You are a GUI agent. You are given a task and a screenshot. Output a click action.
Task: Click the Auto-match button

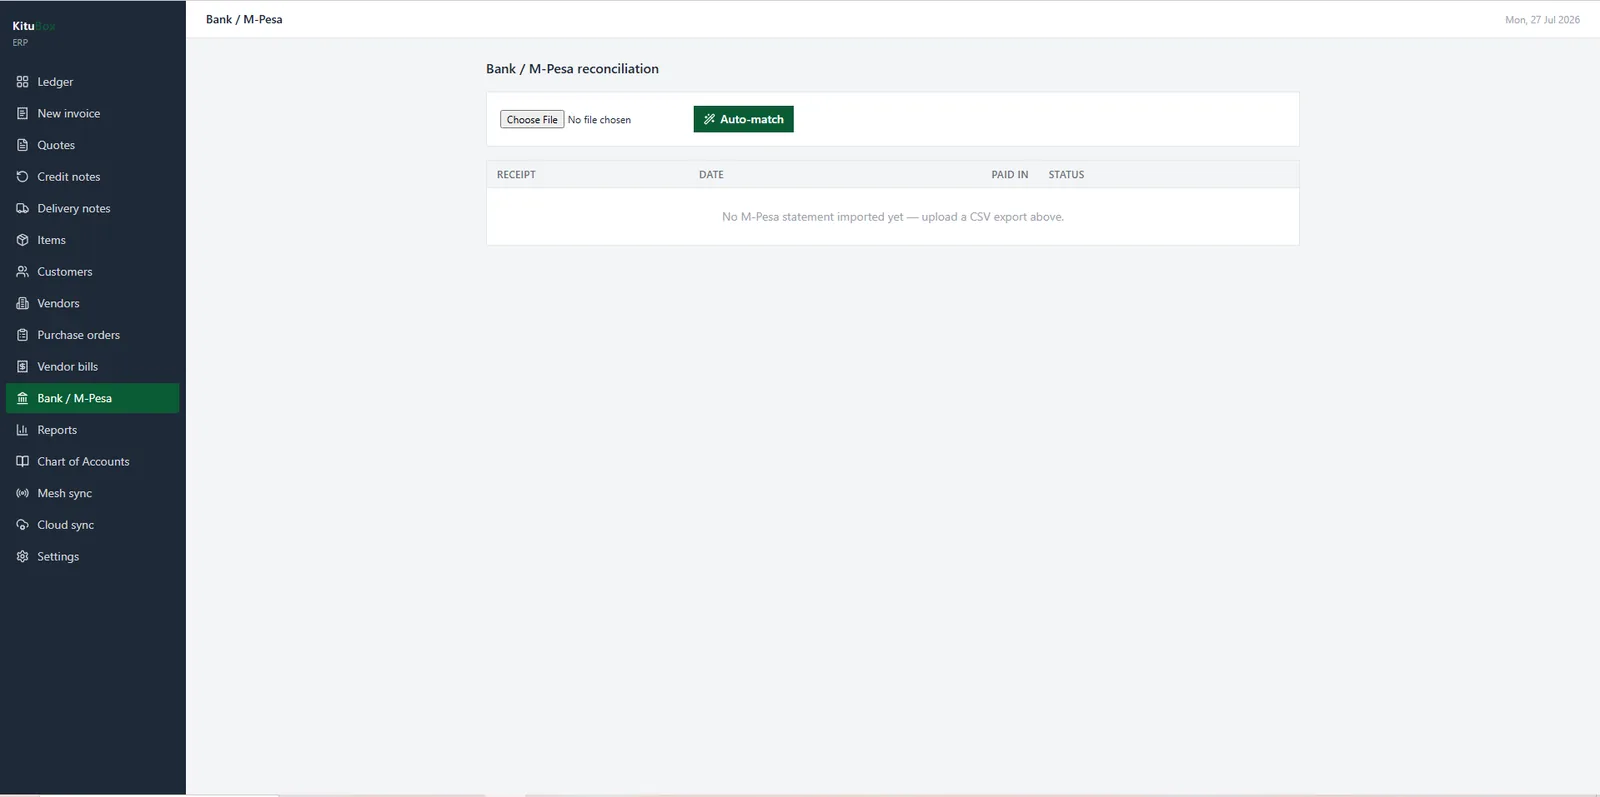pos(743,119)
